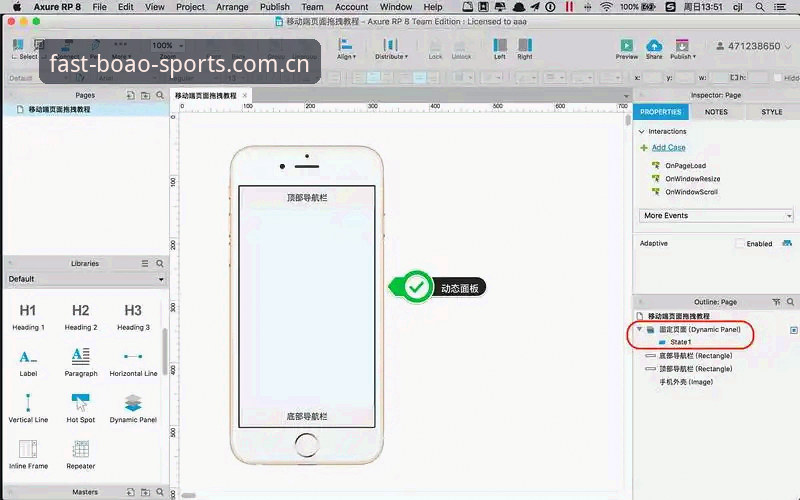Screen dimensions: 800x500
Task: Open the Publish menu in the menu bar
Action: coord(274,7)
